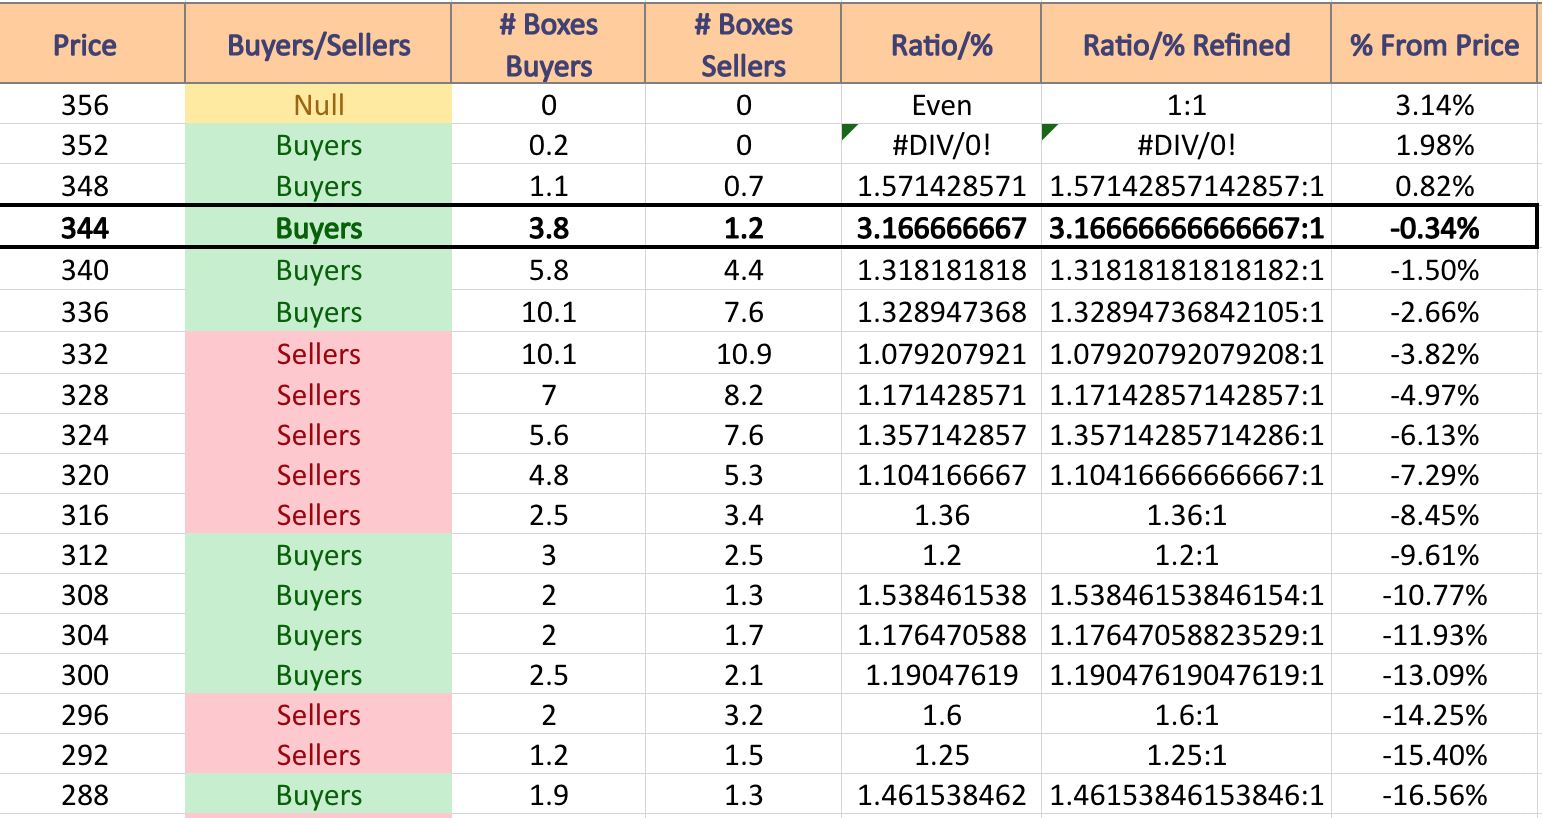Click the 1.19047619 ratio cell
The width and height of the screenshot is (1542, 818).
(941, 675)
